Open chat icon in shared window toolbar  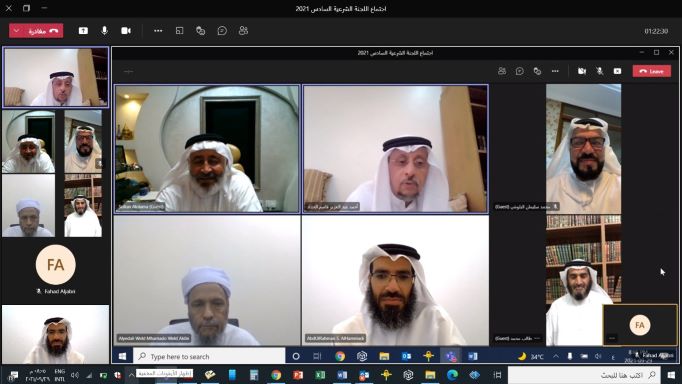tap(520, 71)
